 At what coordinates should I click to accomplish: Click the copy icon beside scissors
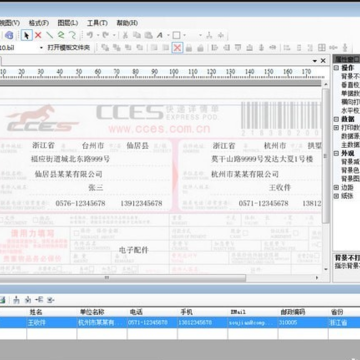pos(137,35)
